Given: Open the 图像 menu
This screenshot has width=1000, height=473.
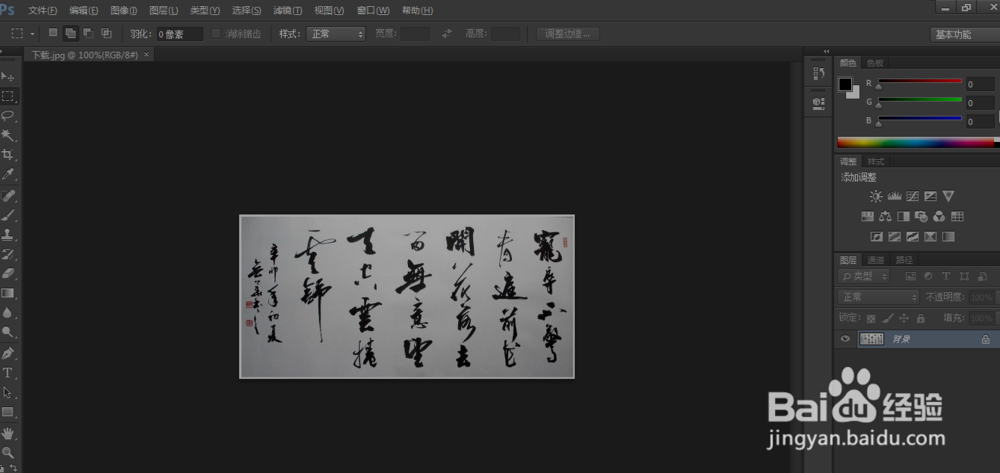Looking at the screenshot, I should [x=124, y=11].
